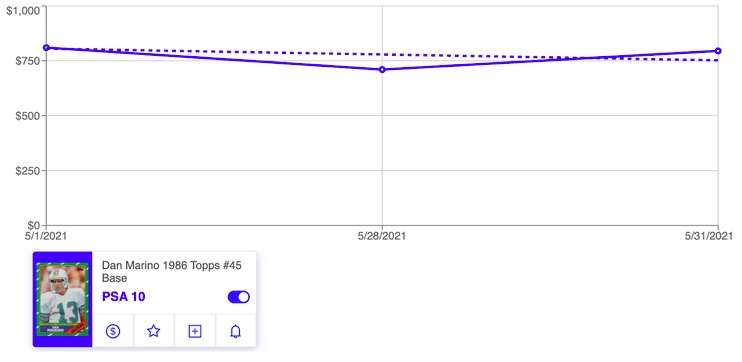Select the 5/31/2021 data point on chart
Screen dimensions: 742x362
click(x=718, y=51)
